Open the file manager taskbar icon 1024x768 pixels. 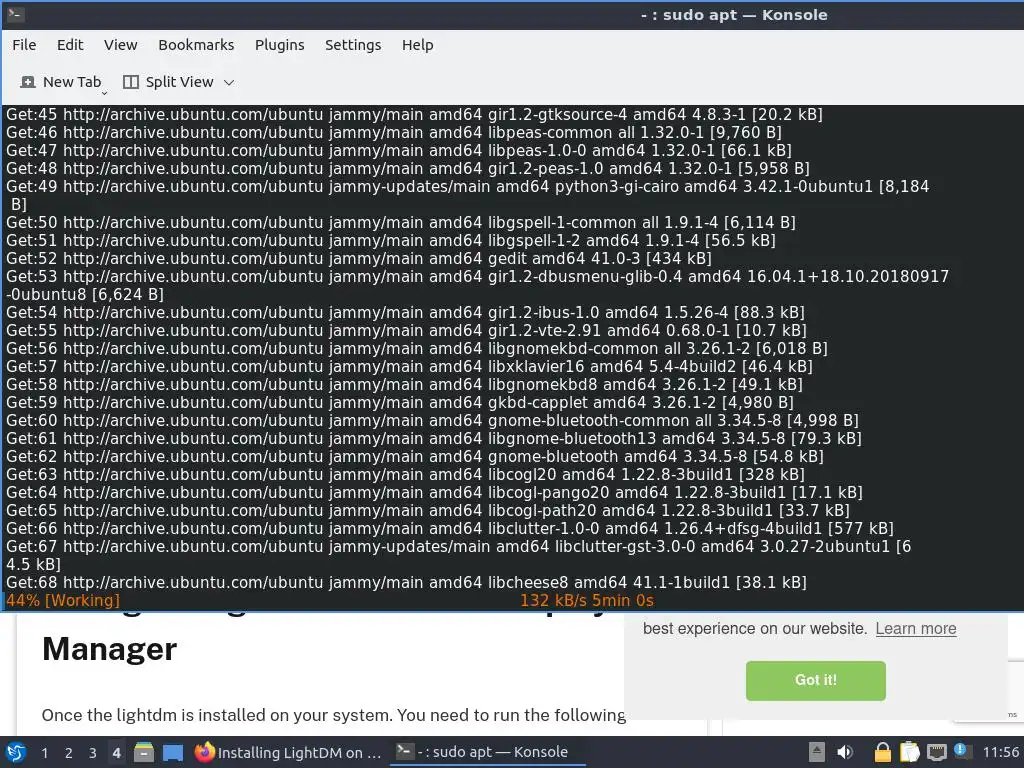coord(144,752)
